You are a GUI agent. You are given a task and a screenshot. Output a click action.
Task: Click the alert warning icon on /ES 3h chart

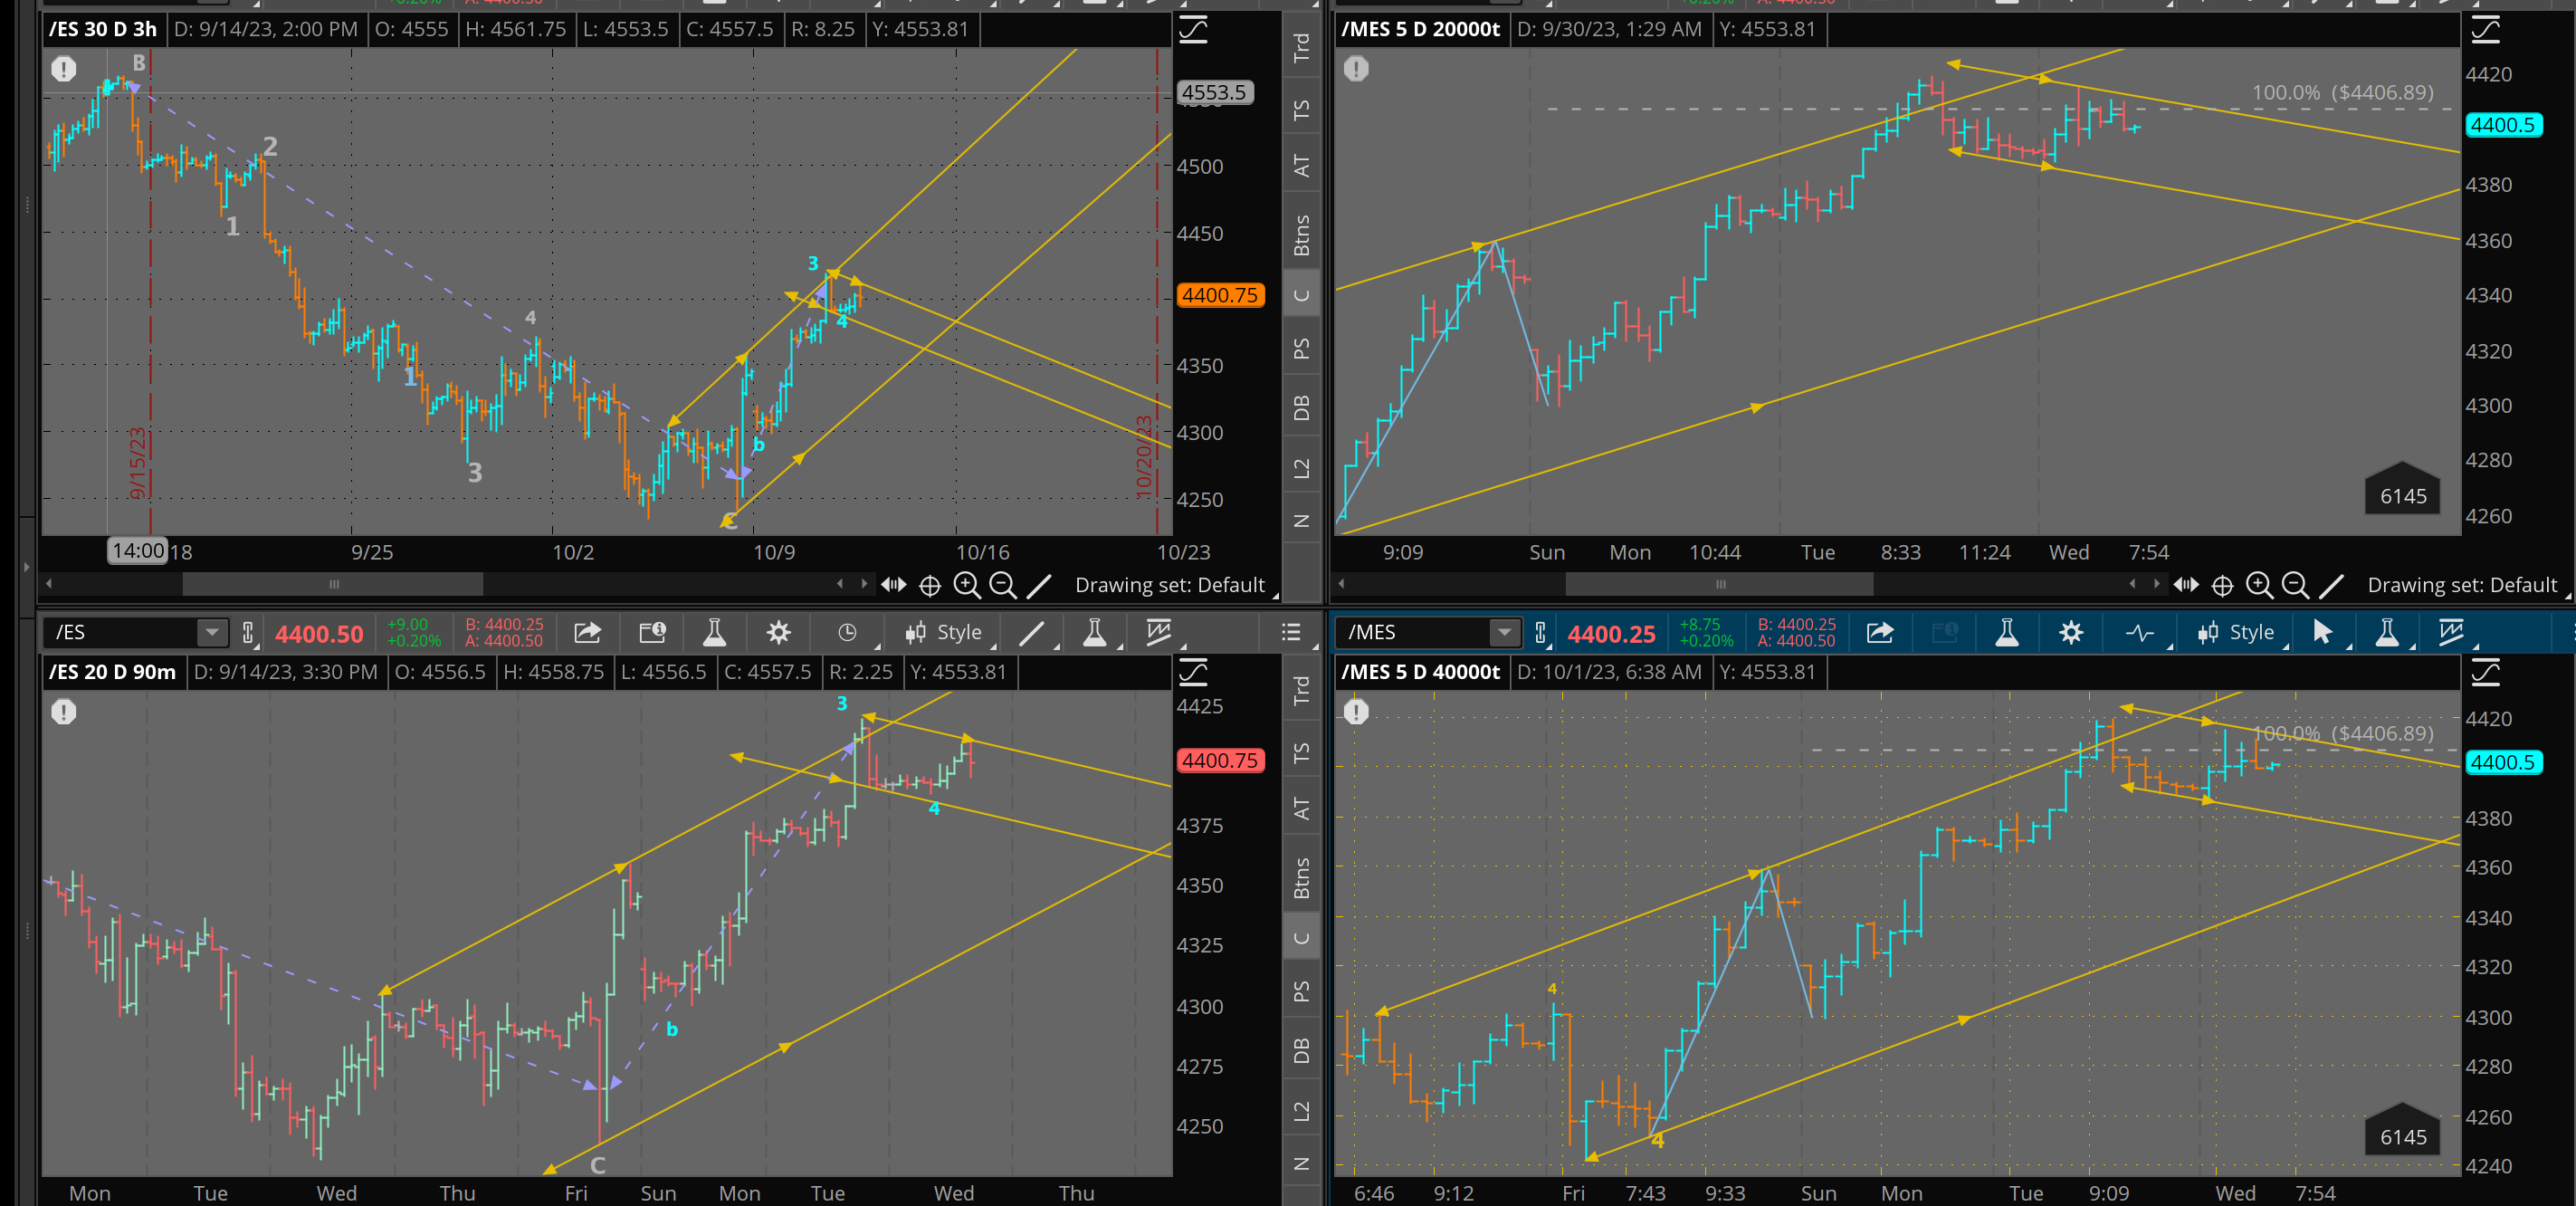coord(64,69)
